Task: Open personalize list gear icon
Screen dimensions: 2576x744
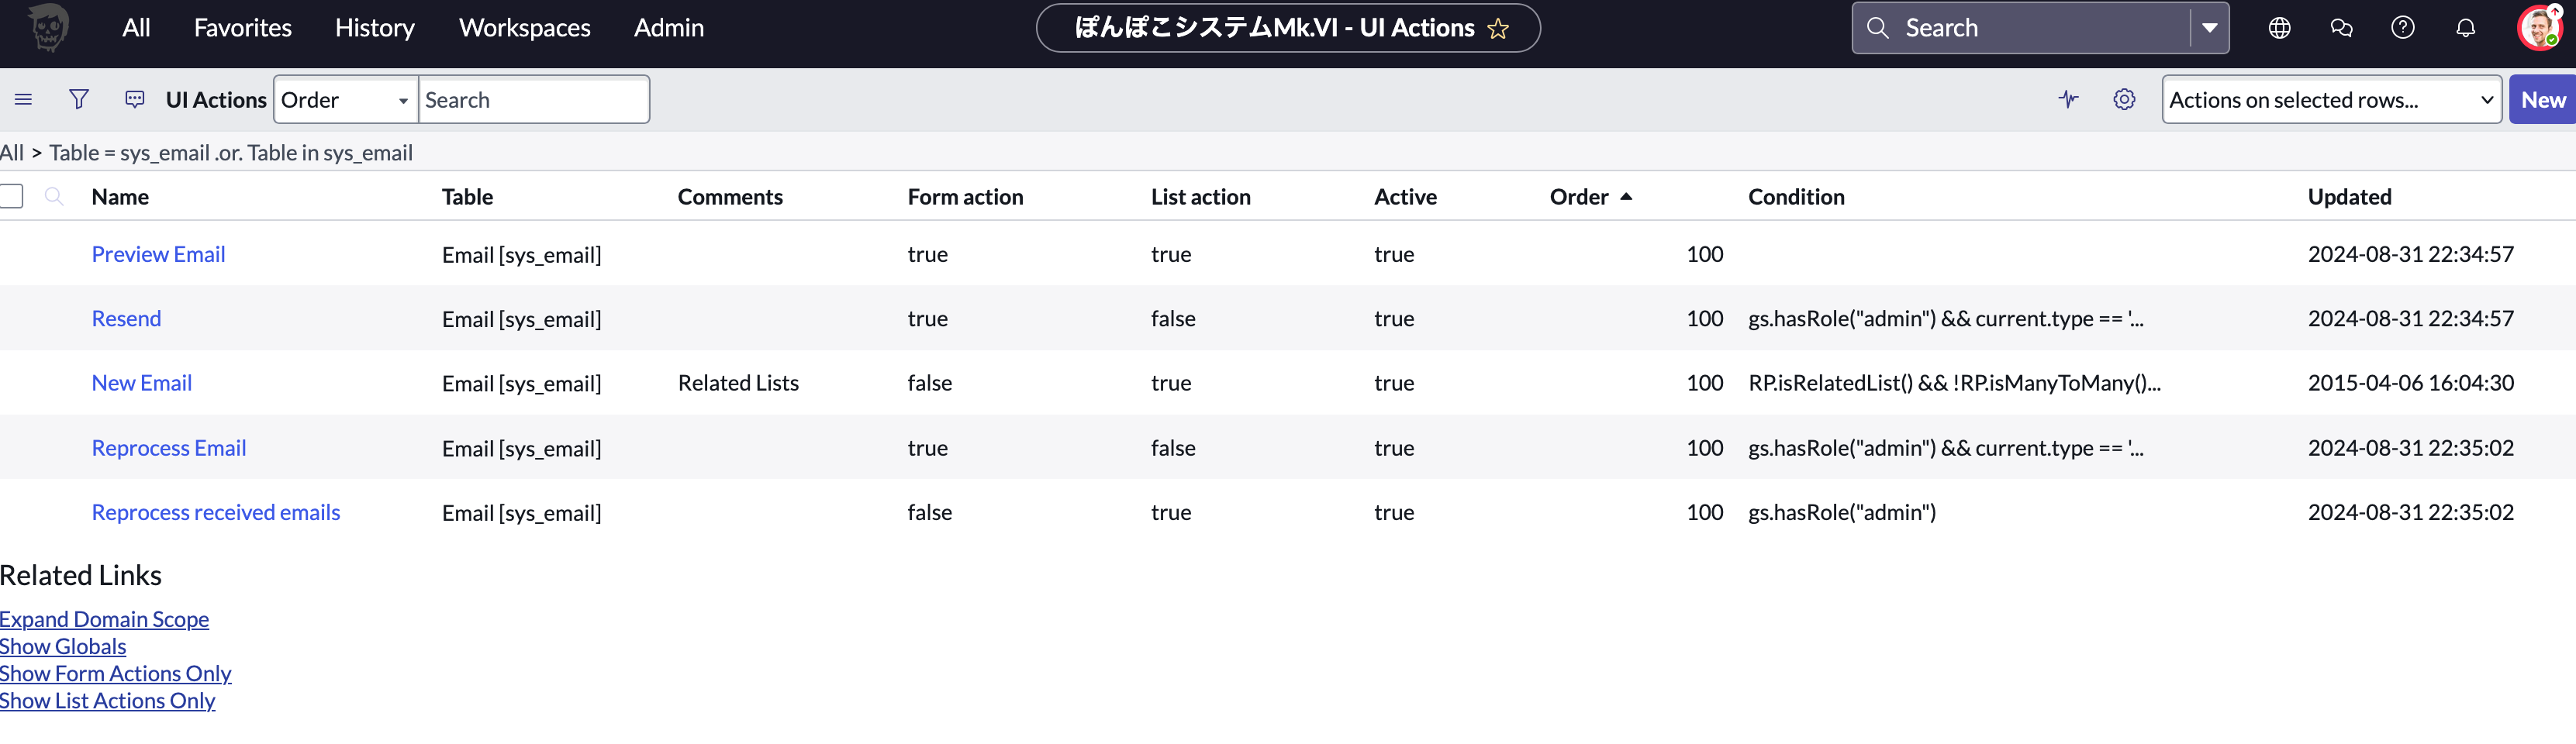Action: tap(2124, 99)
